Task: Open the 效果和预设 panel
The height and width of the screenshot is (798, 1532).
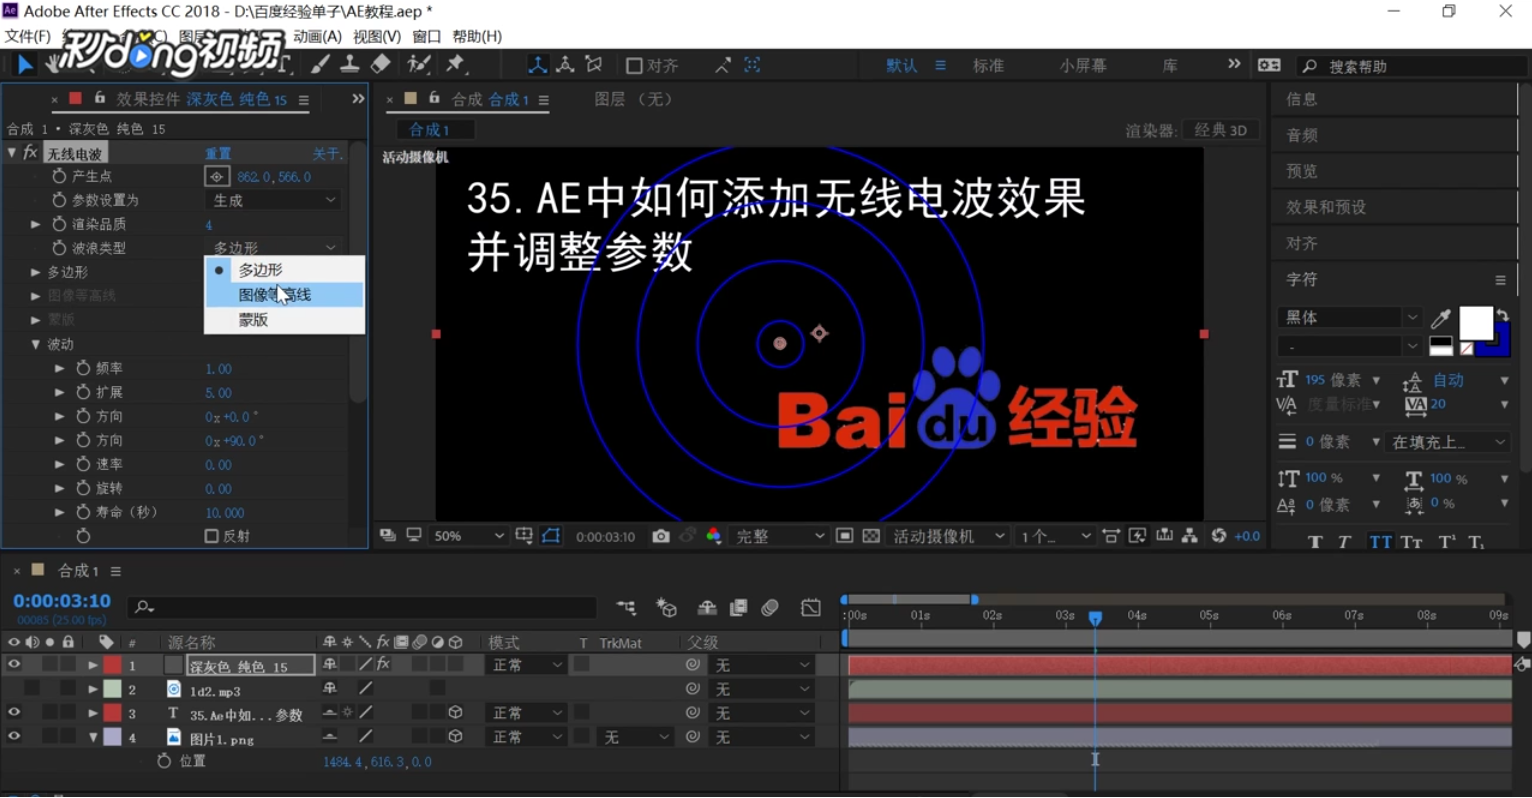Action: [x=1326, y=207]
